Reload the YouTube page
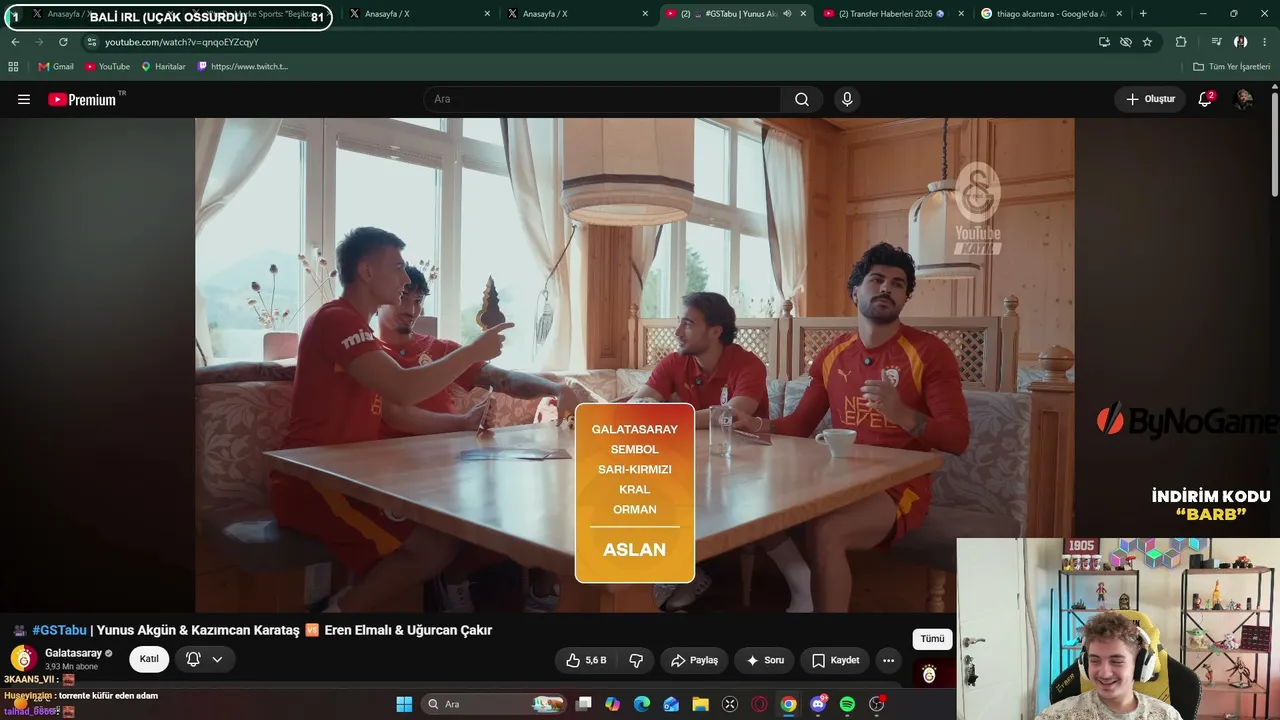This screenshot has width=1280, height=720. (x=63, y=42)
